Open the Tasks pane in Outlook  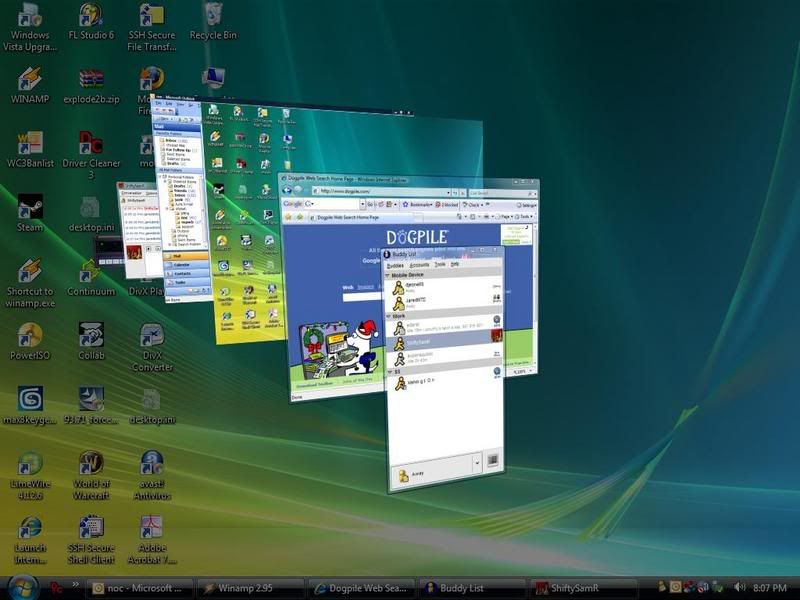[x=186, y=282]
